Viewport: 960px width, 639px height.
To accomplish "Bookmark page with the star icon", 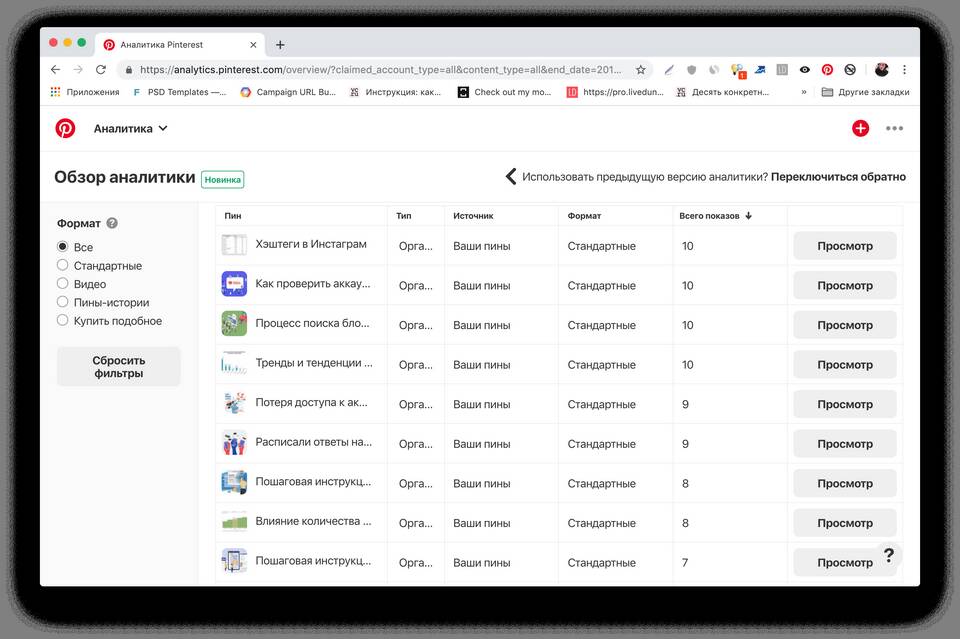I will pyautogui.click(x=641, y=70).
